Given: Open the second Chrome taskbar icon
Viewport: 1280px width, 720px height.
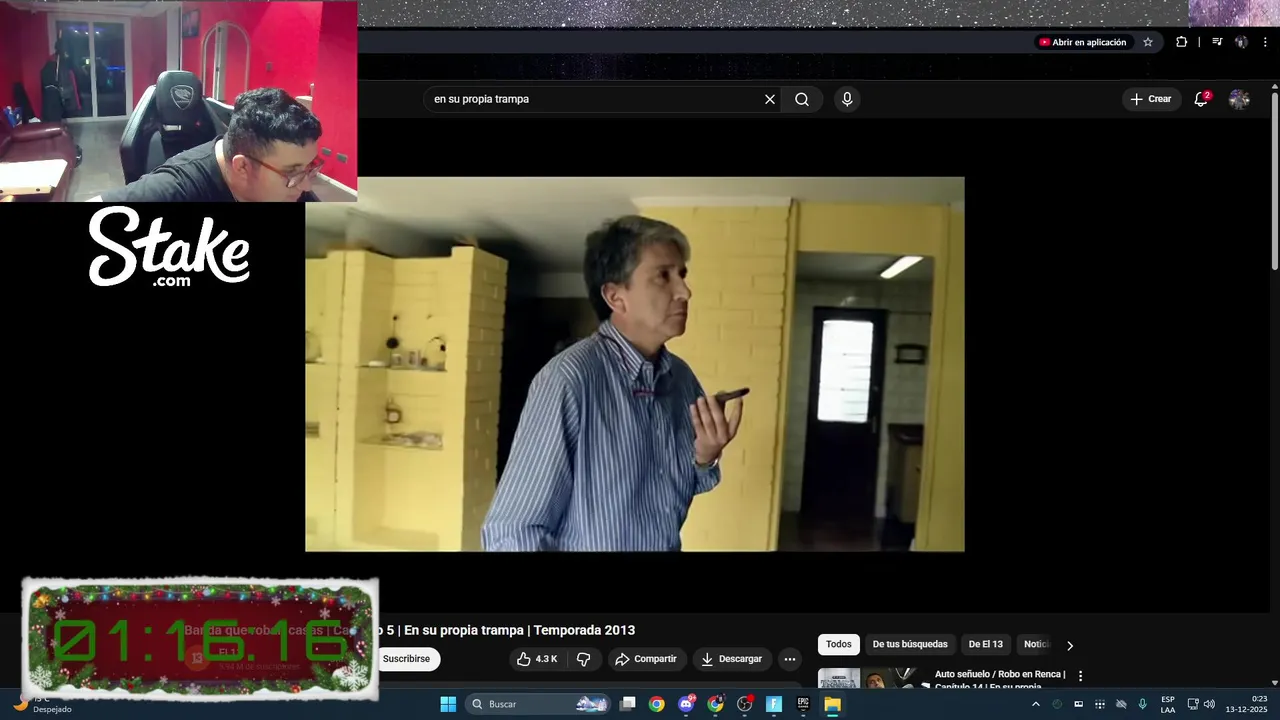Looking at the screenshot, I should (x=715, y=704).
